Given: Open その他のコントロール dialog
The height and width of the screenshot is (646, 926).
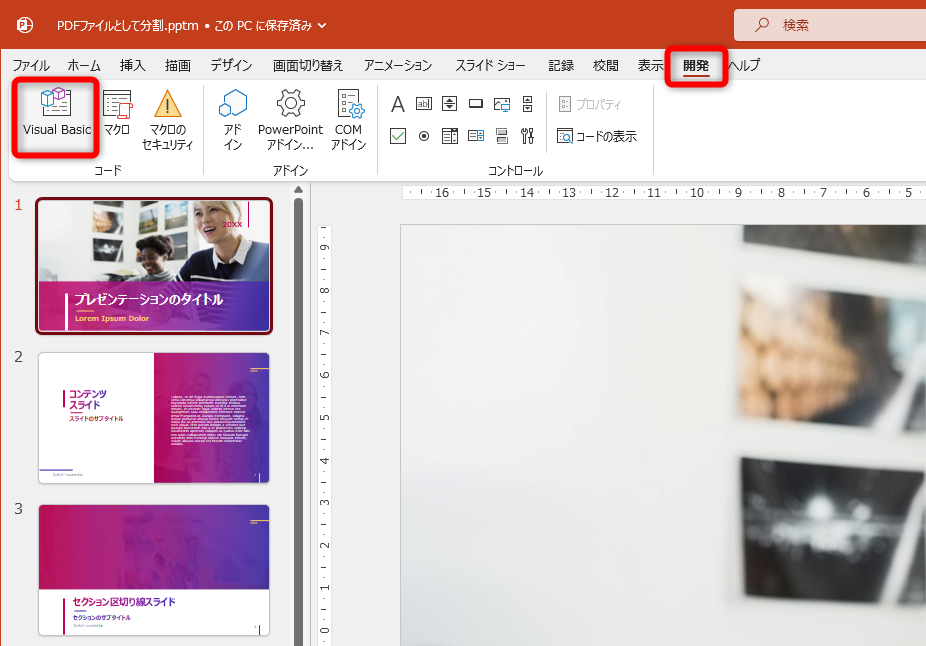Looking at the screenshot, I should [x=527, y=135].
